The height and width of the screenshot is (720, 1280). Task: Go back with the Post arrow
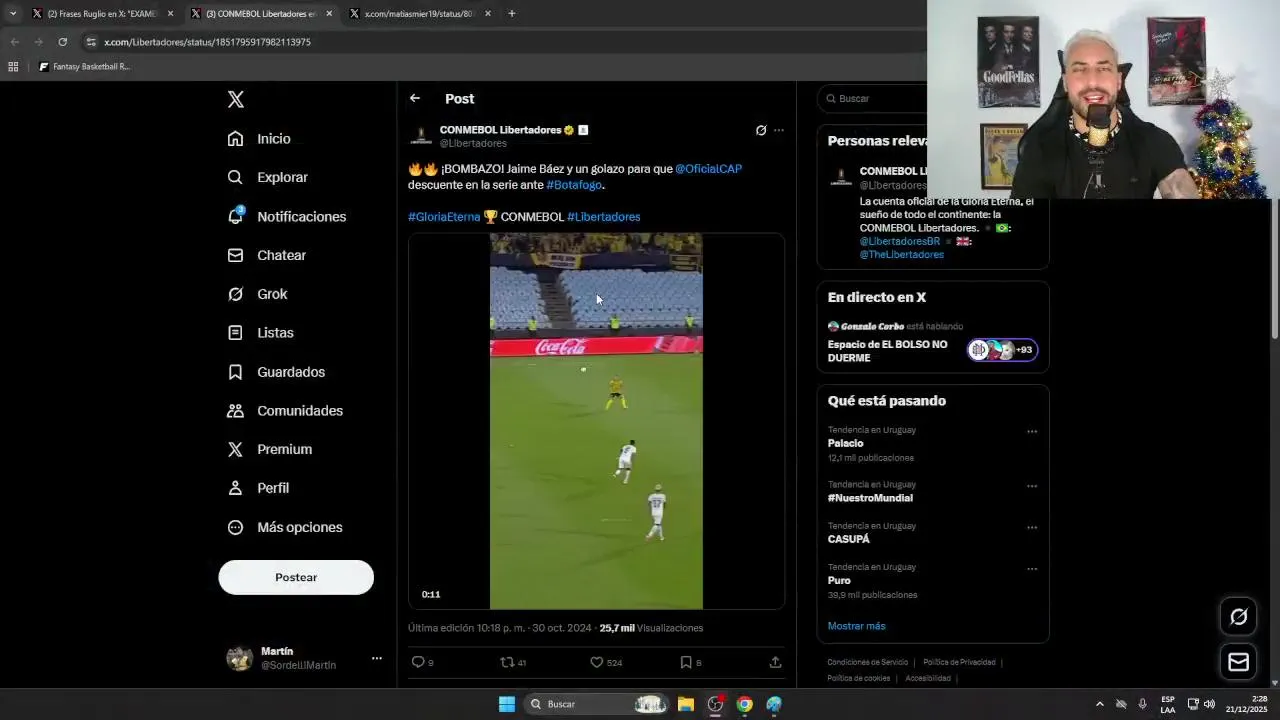(415, 98)
